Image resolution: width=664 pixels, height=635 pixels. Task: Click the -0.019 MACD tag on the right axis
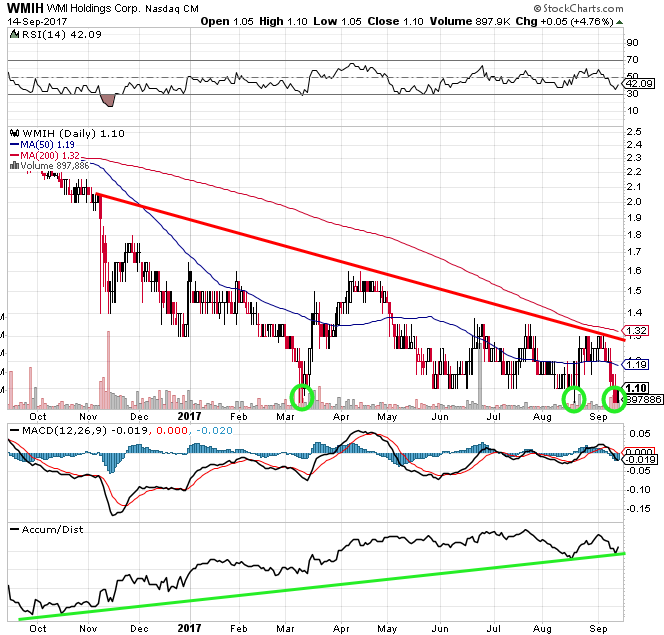(640, 460)
